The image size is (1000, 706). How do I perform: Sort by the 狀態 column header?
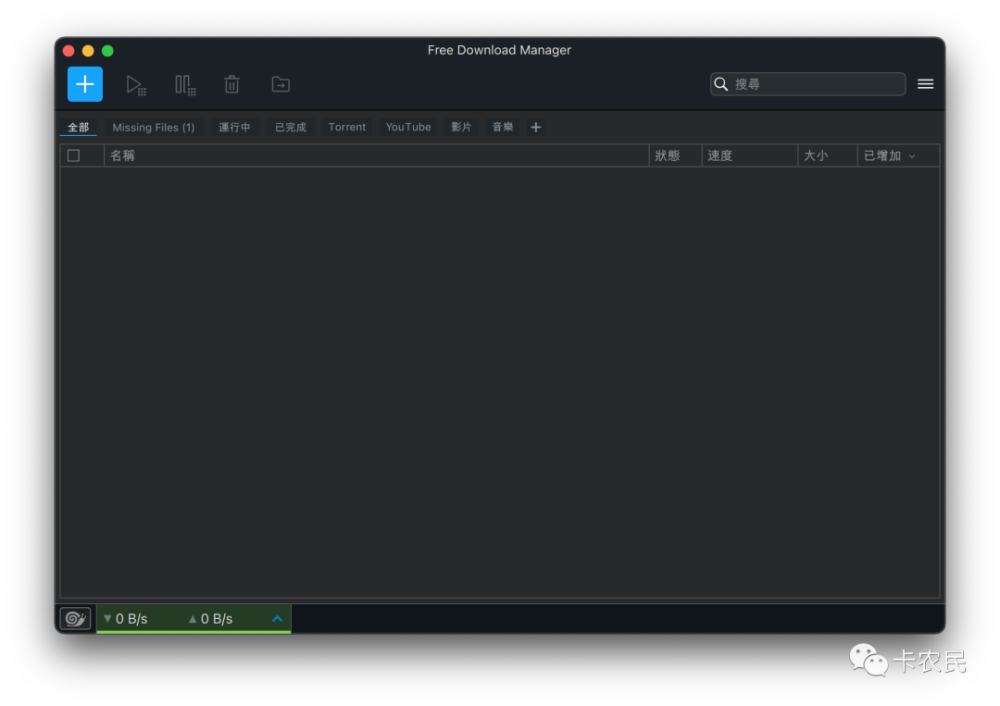click(x=675, y=156)
